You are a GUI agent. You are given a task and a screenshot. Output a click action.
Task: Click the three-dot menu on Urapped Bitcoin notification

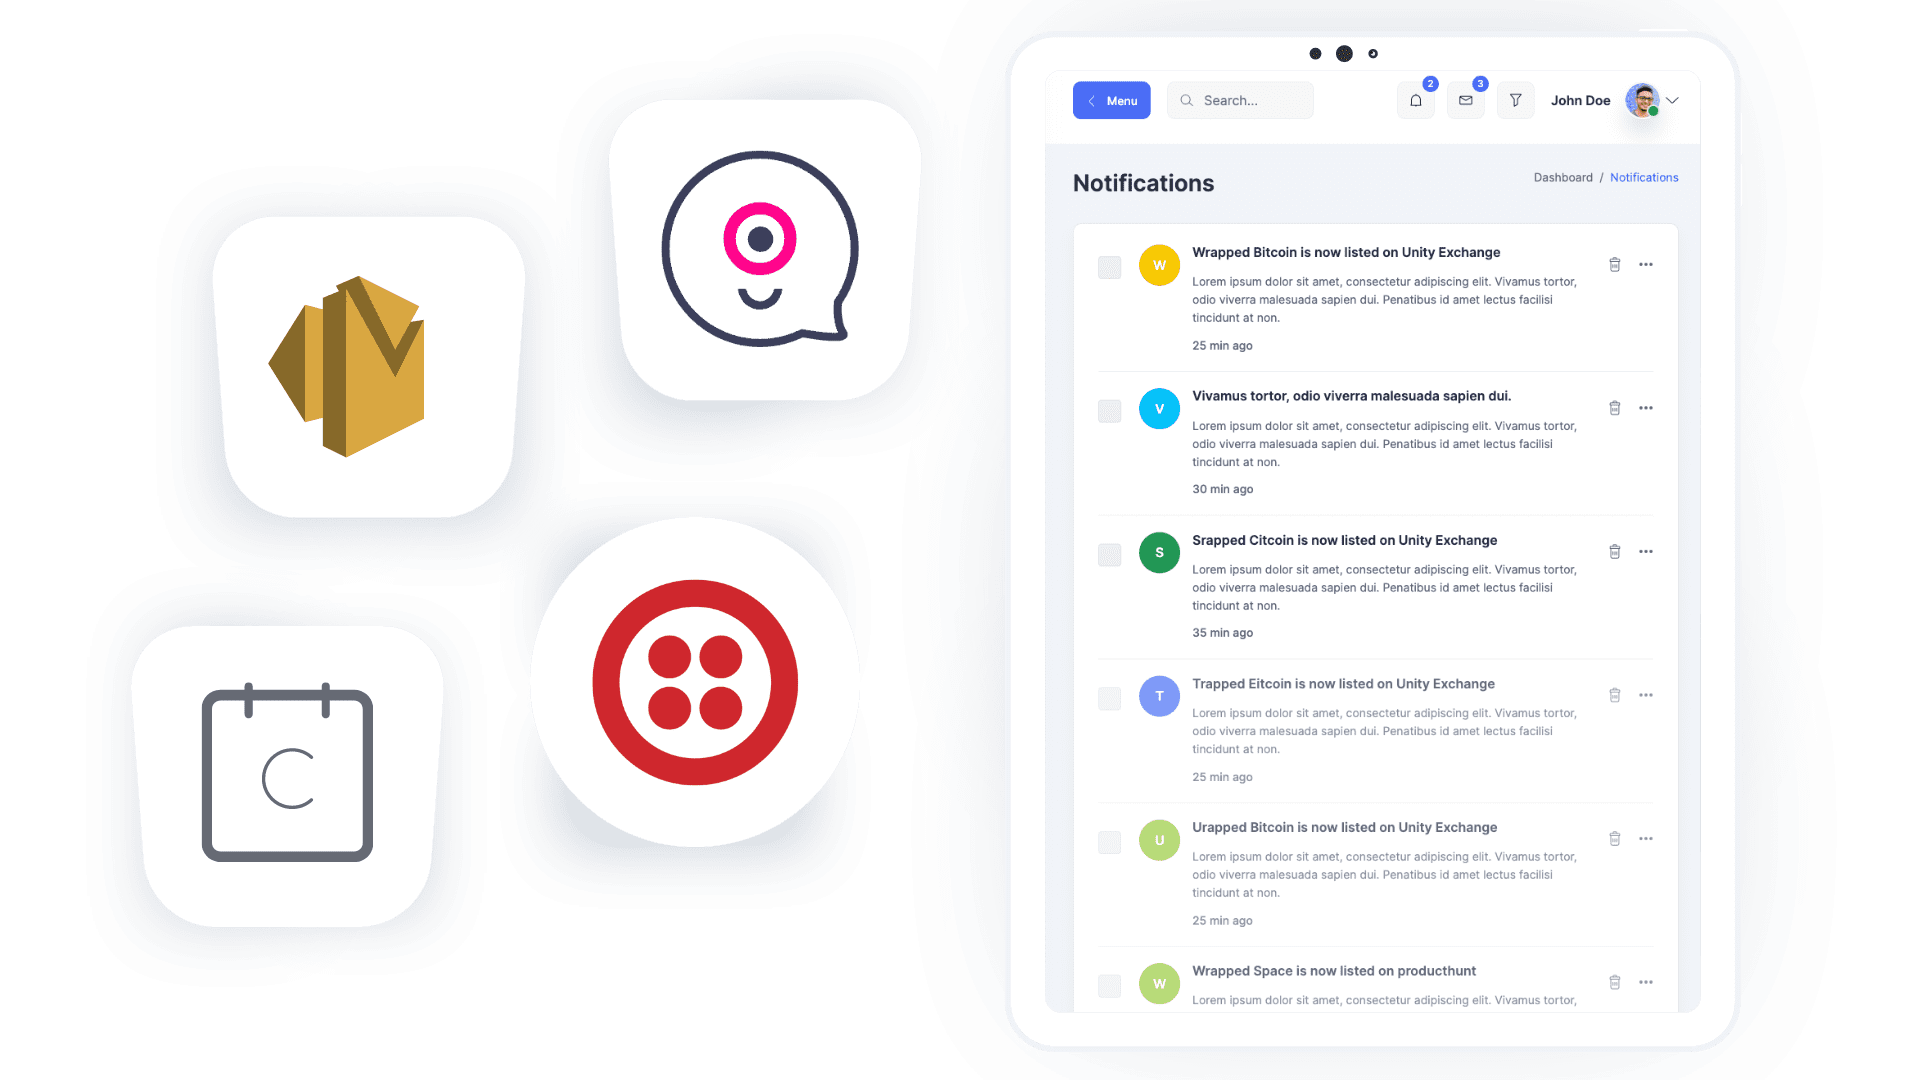(x=1646, y=839)
